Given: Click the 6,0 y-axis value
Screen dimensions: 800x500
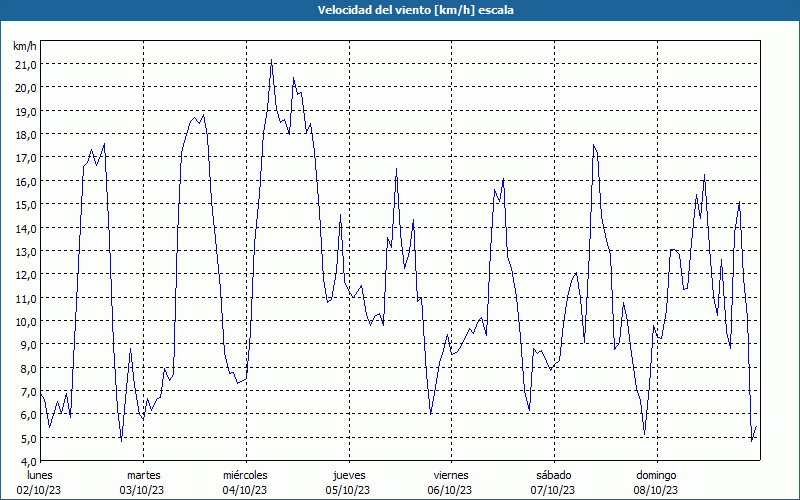Looking at the screenshot, I should tap(28, 415).
